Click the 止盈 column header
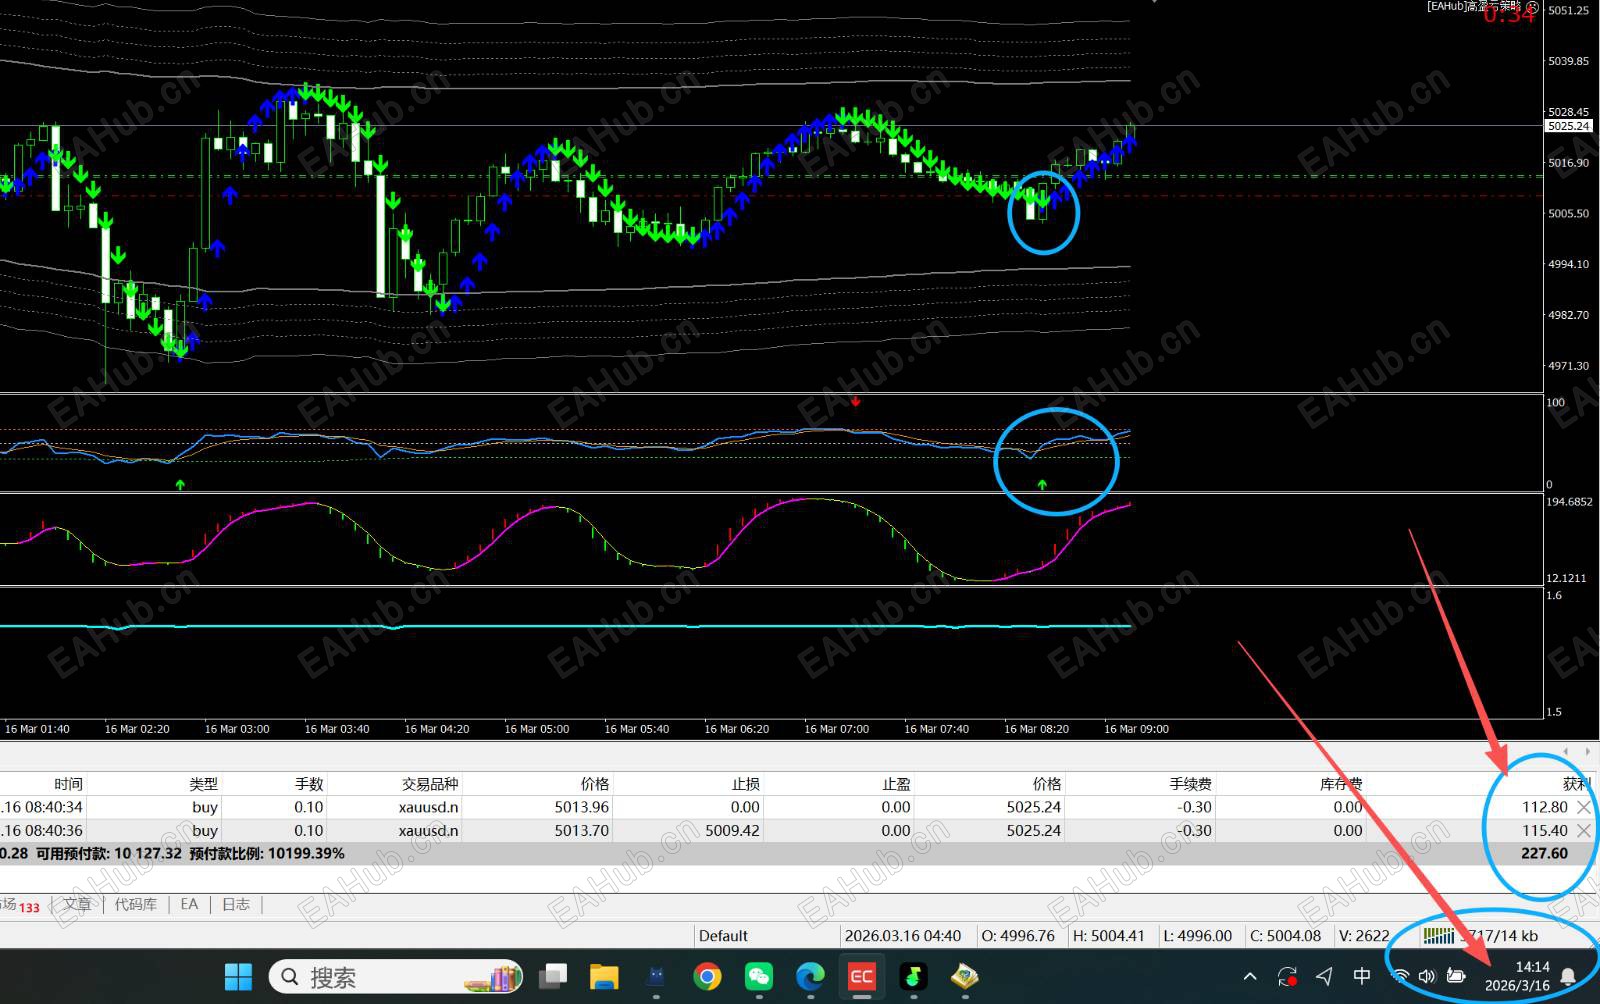Viewport: 1600px width, 1004px height. [896, 784]
